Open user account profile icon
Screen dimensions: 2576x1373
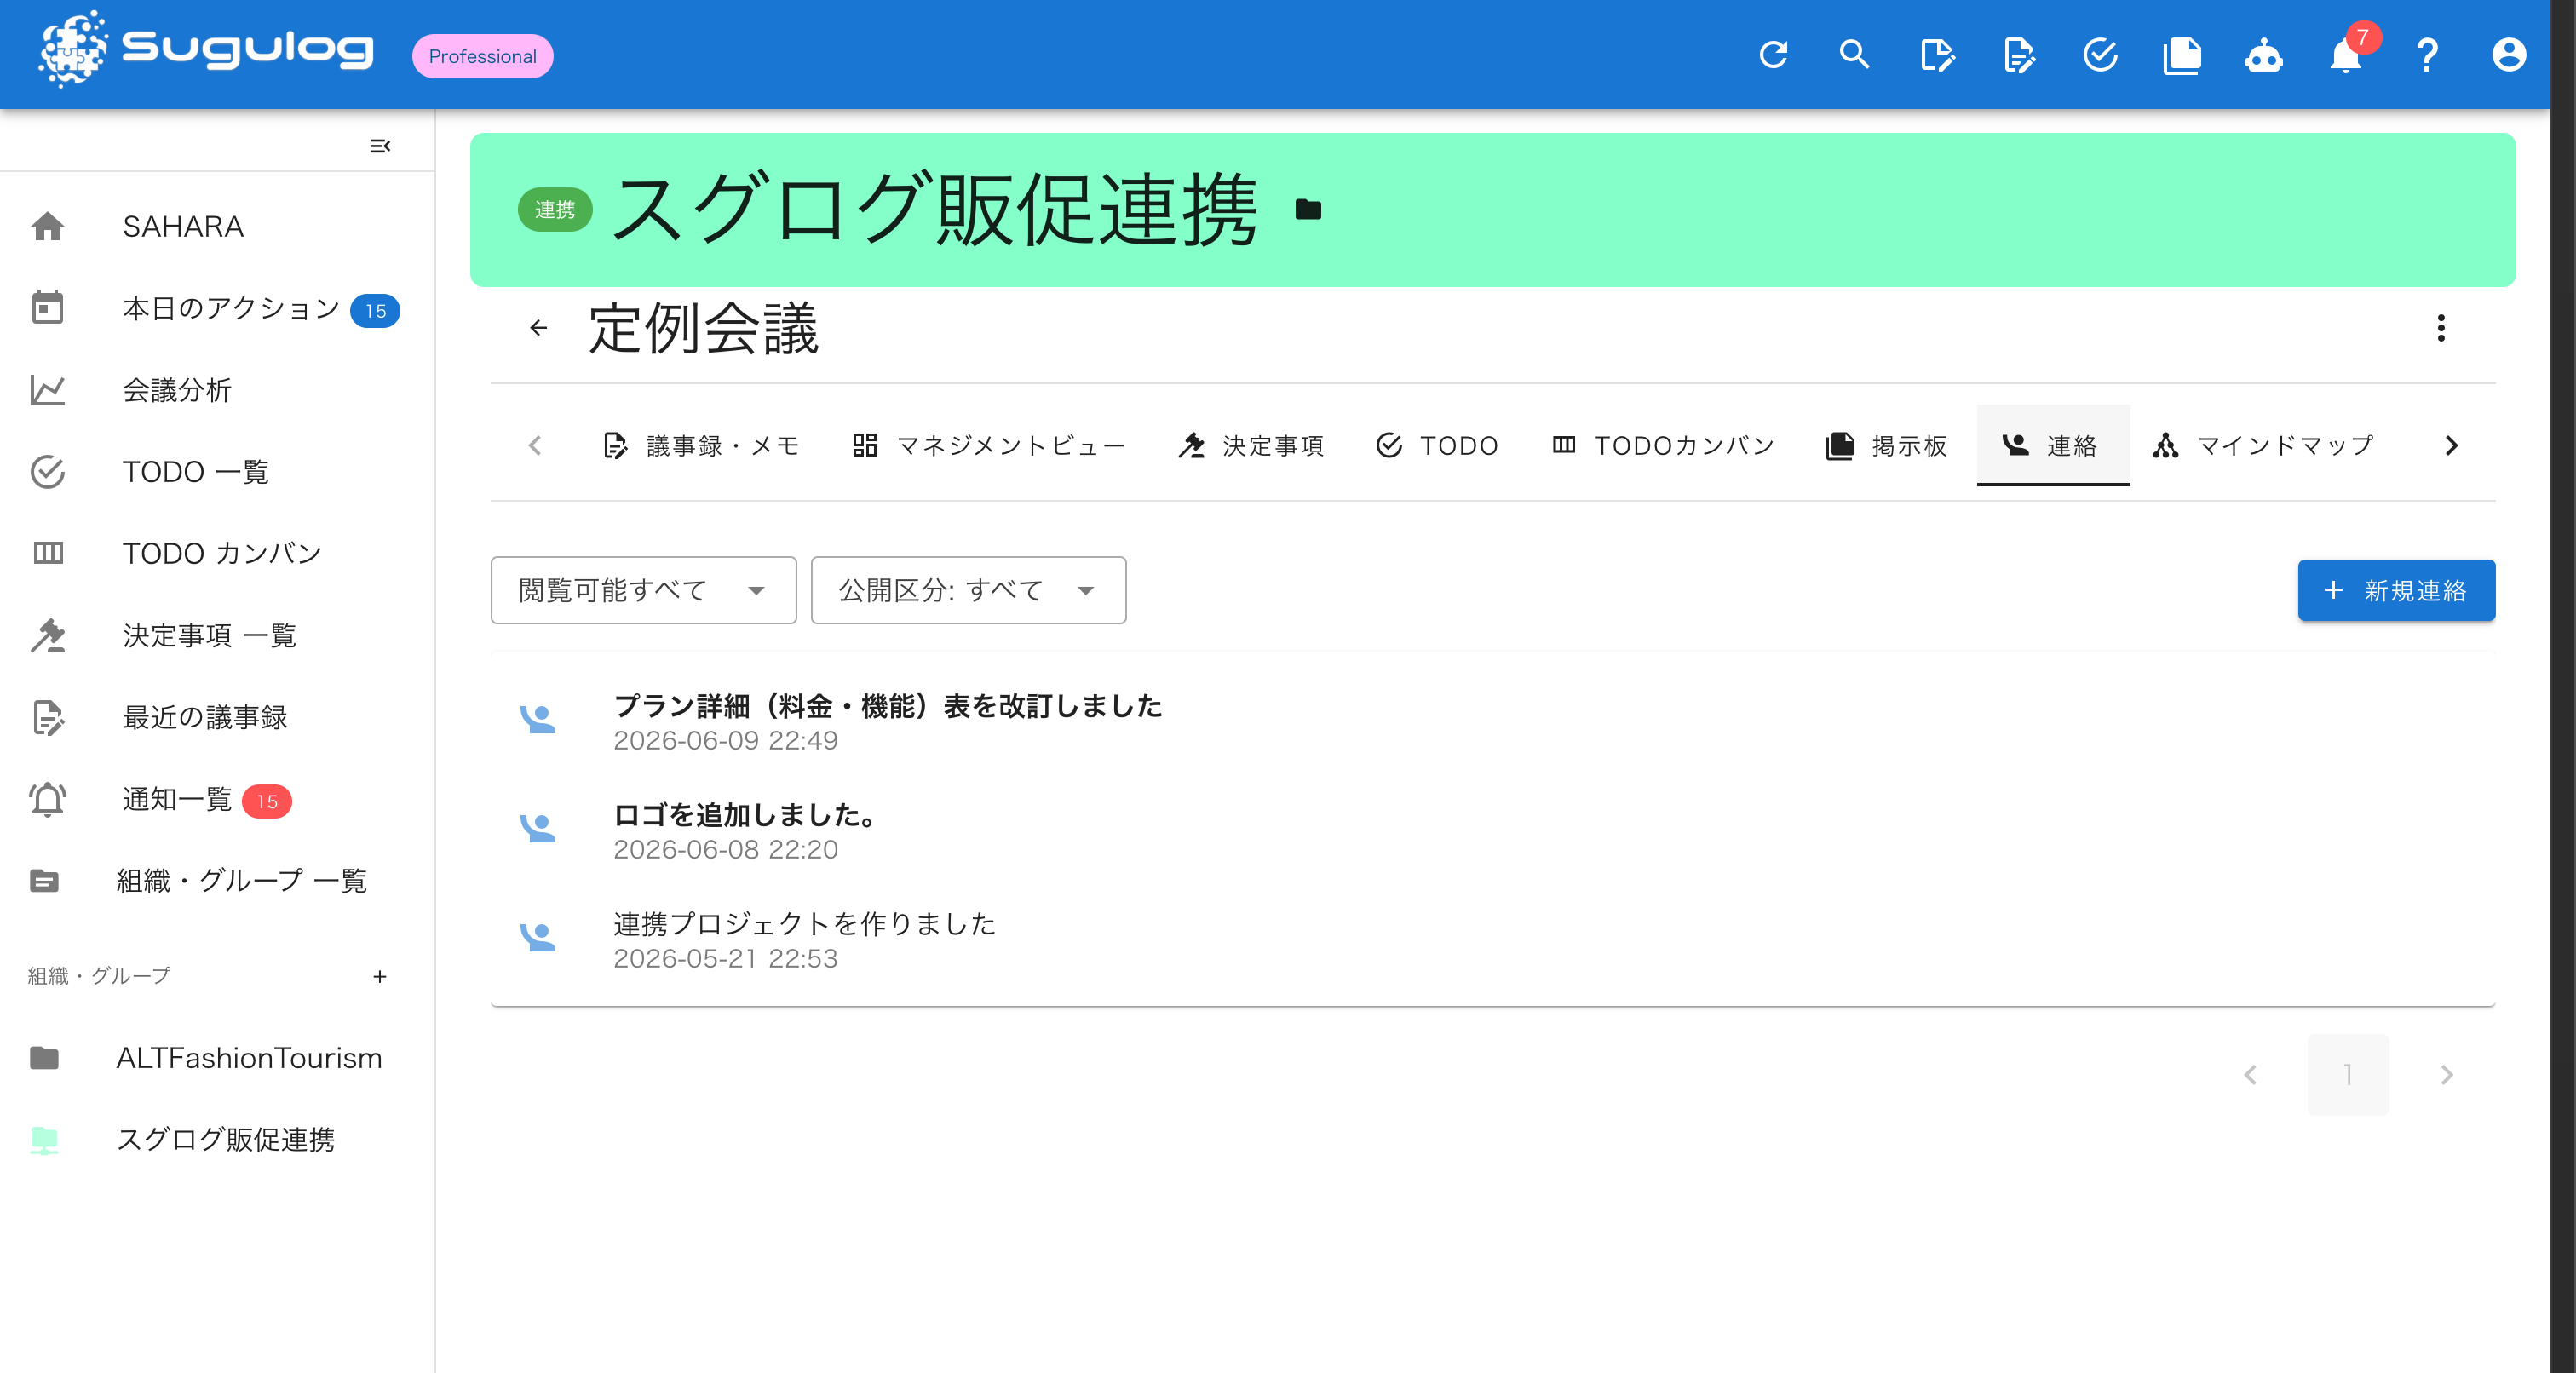(x=2509, y=54)
